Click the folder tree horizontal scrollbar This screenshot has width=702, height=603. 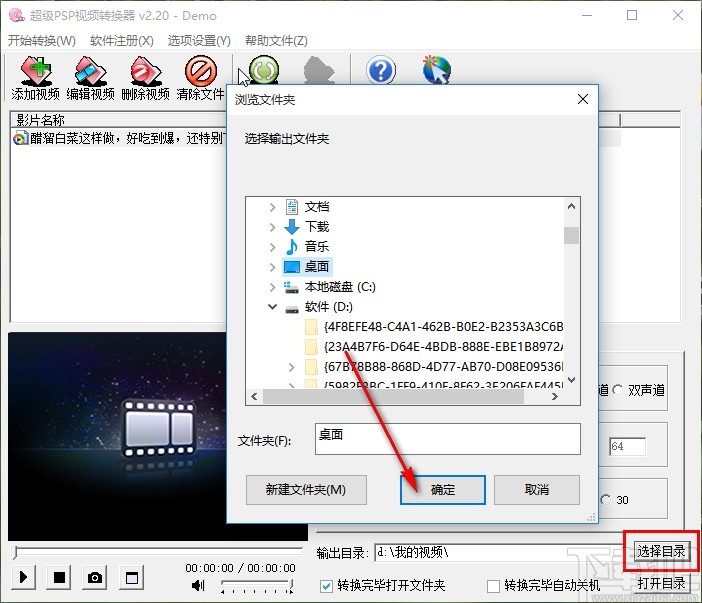coord(393,397)
